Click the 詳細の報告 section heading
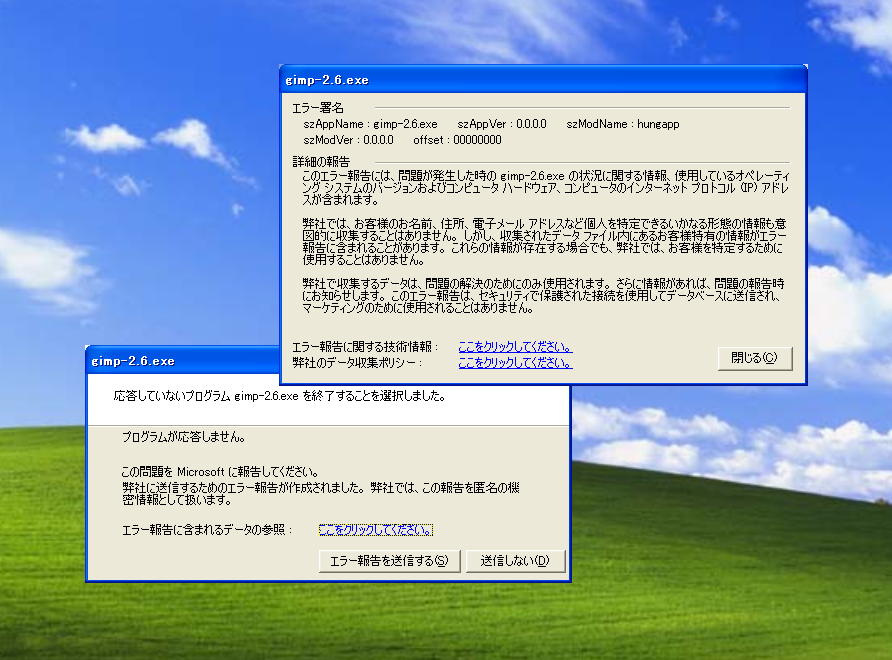This screenshot has width=892, height=660. point(321,162)
